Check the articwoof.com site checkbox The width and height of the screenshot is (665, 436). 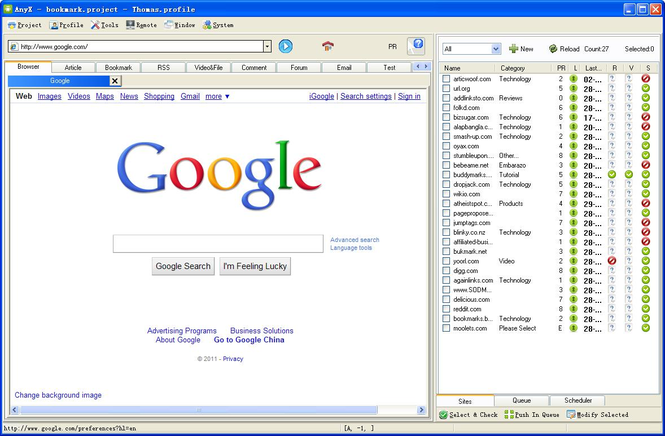coord(446,78)
